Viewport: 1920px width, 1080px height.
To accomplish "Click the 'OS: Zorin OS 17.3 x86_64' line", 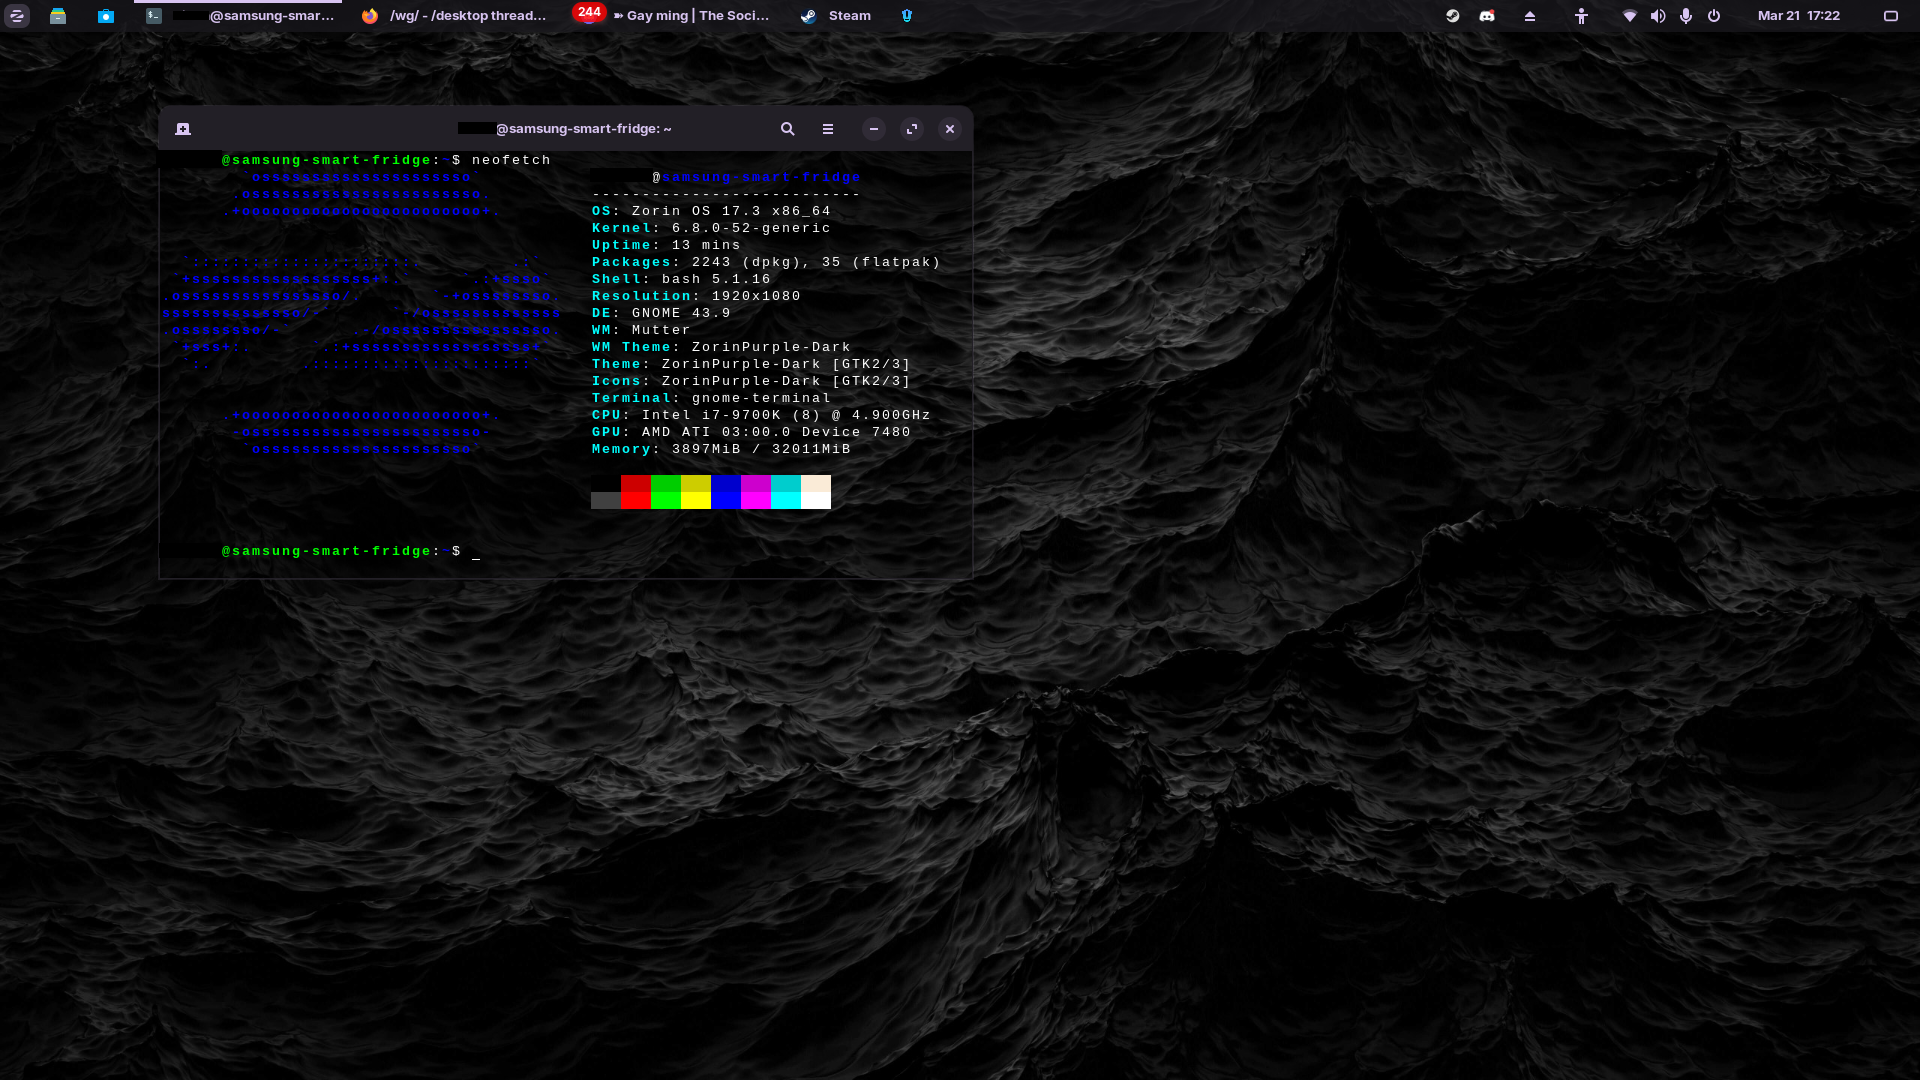I will tap(711, 211).
